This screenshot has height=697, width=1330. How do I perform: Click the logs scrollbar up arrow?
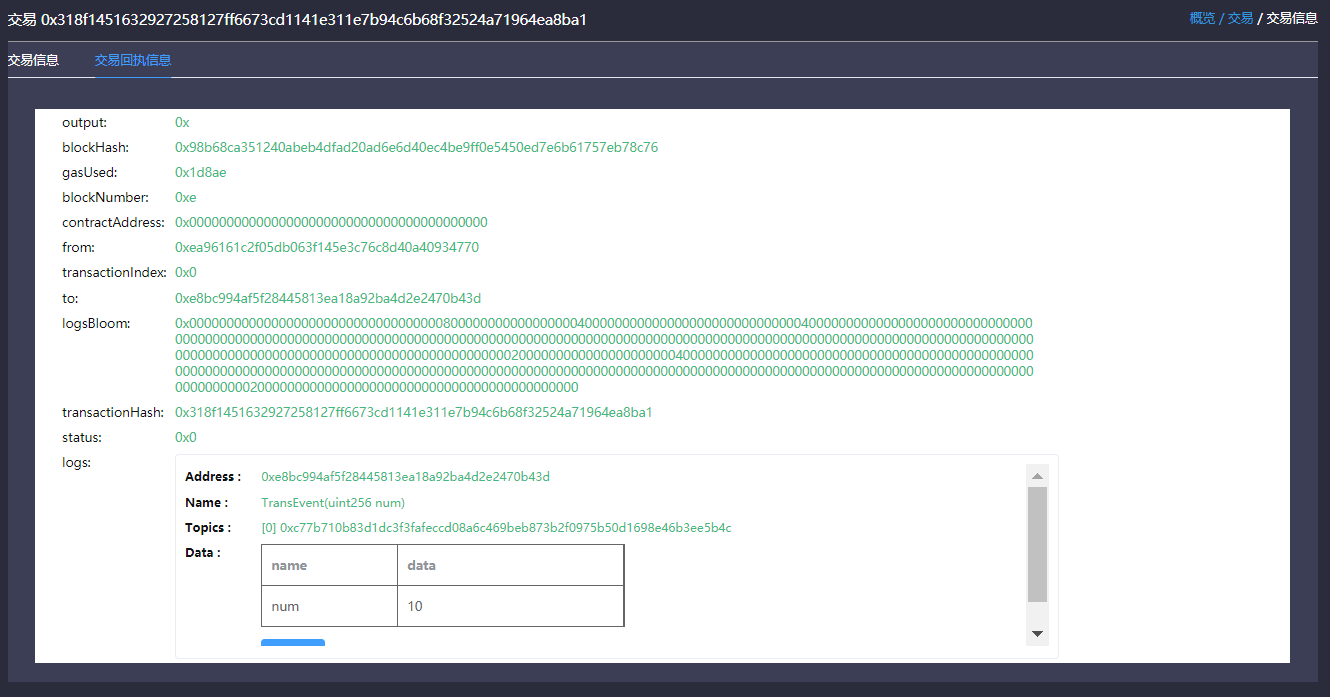pos(1037,476)
